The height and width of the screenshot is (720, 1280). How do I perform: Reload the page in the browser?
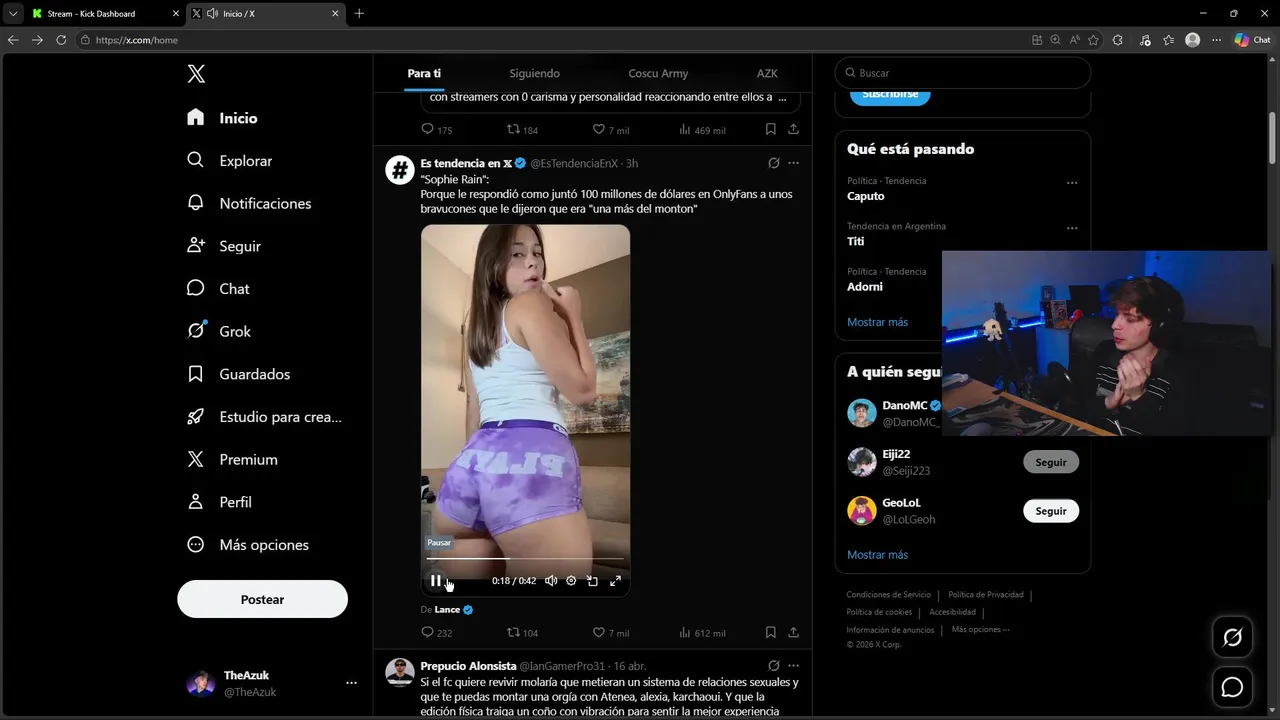(x=61, y=40)
